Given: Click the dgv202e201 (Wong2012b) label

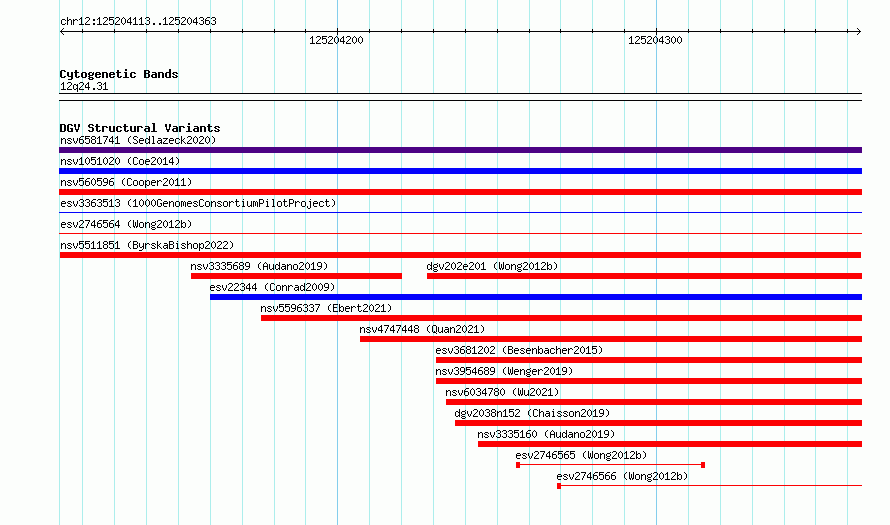Looking at the screenshot, I should click(x=492, y=266).
